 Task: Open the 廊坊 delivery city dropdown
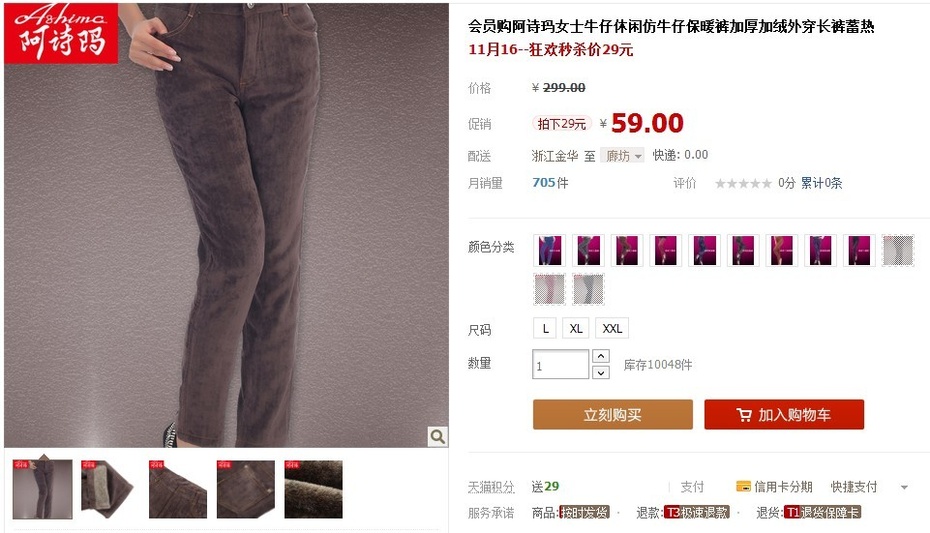click(x=622, y=156)
